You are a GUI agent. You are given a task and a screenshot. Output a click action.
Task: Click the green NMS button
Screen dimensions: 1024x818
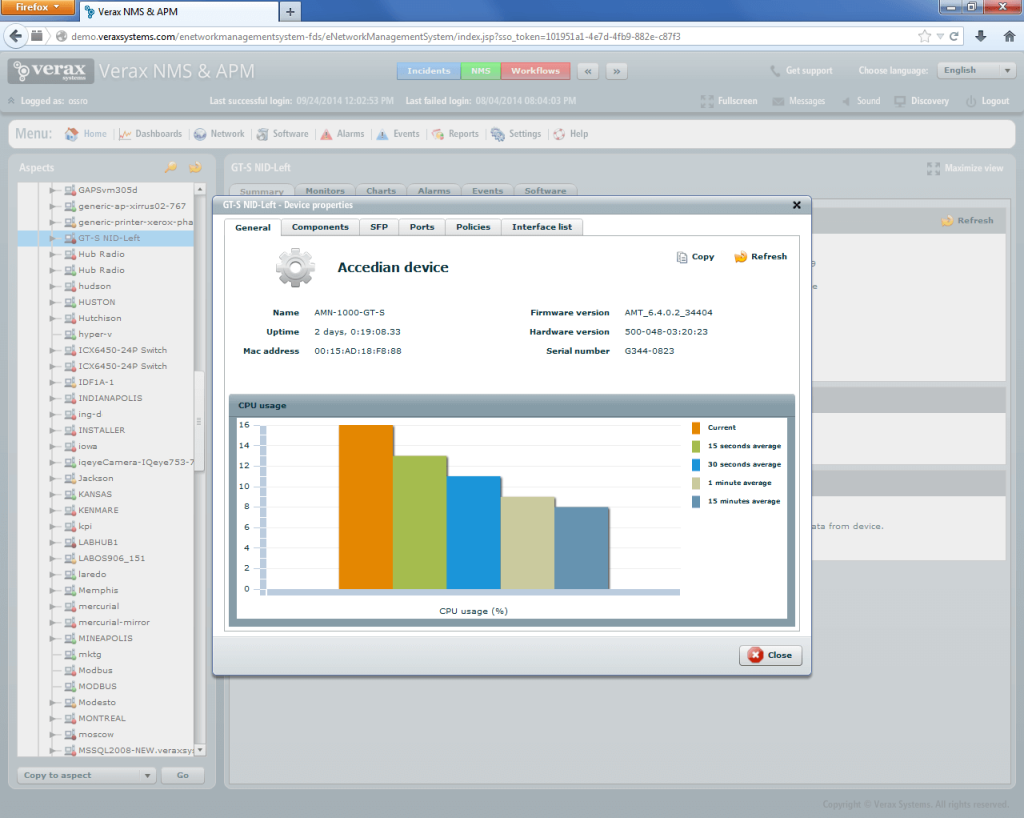[481, 71]
